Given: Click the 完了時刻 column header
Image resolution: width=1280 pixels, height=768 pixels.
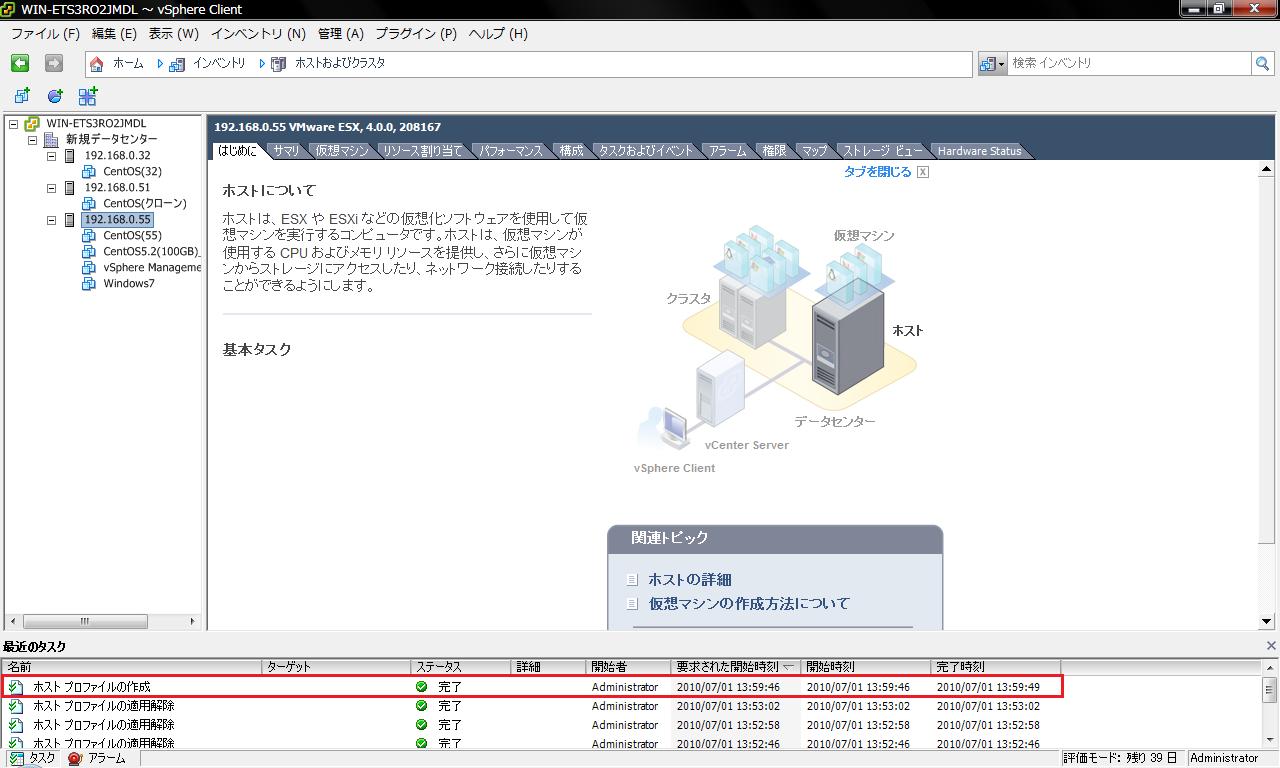Looking at the screenshot, I should 996,667.
